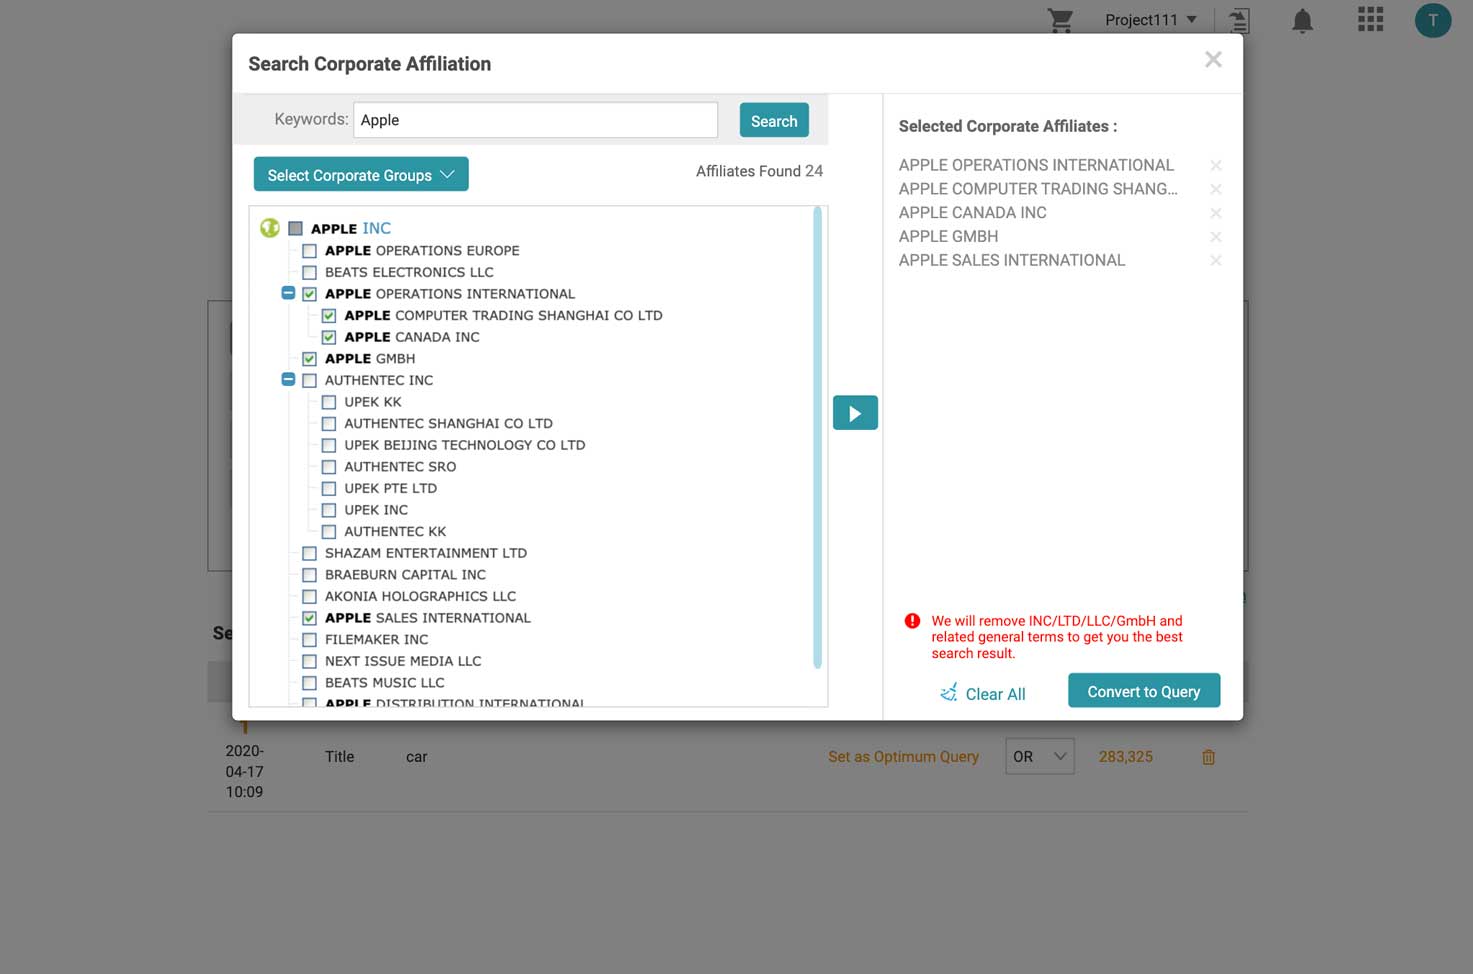Check APPLE OPERATIONS EUROPE checkbox
Screen dimensions: 1473x974
309,251
